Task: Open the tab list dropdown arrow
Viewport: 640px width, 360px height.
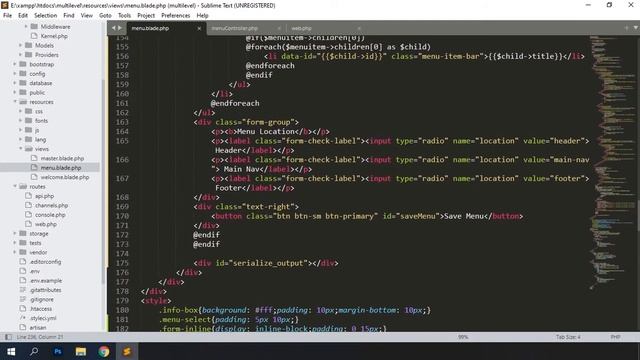Action: (636, 28)
